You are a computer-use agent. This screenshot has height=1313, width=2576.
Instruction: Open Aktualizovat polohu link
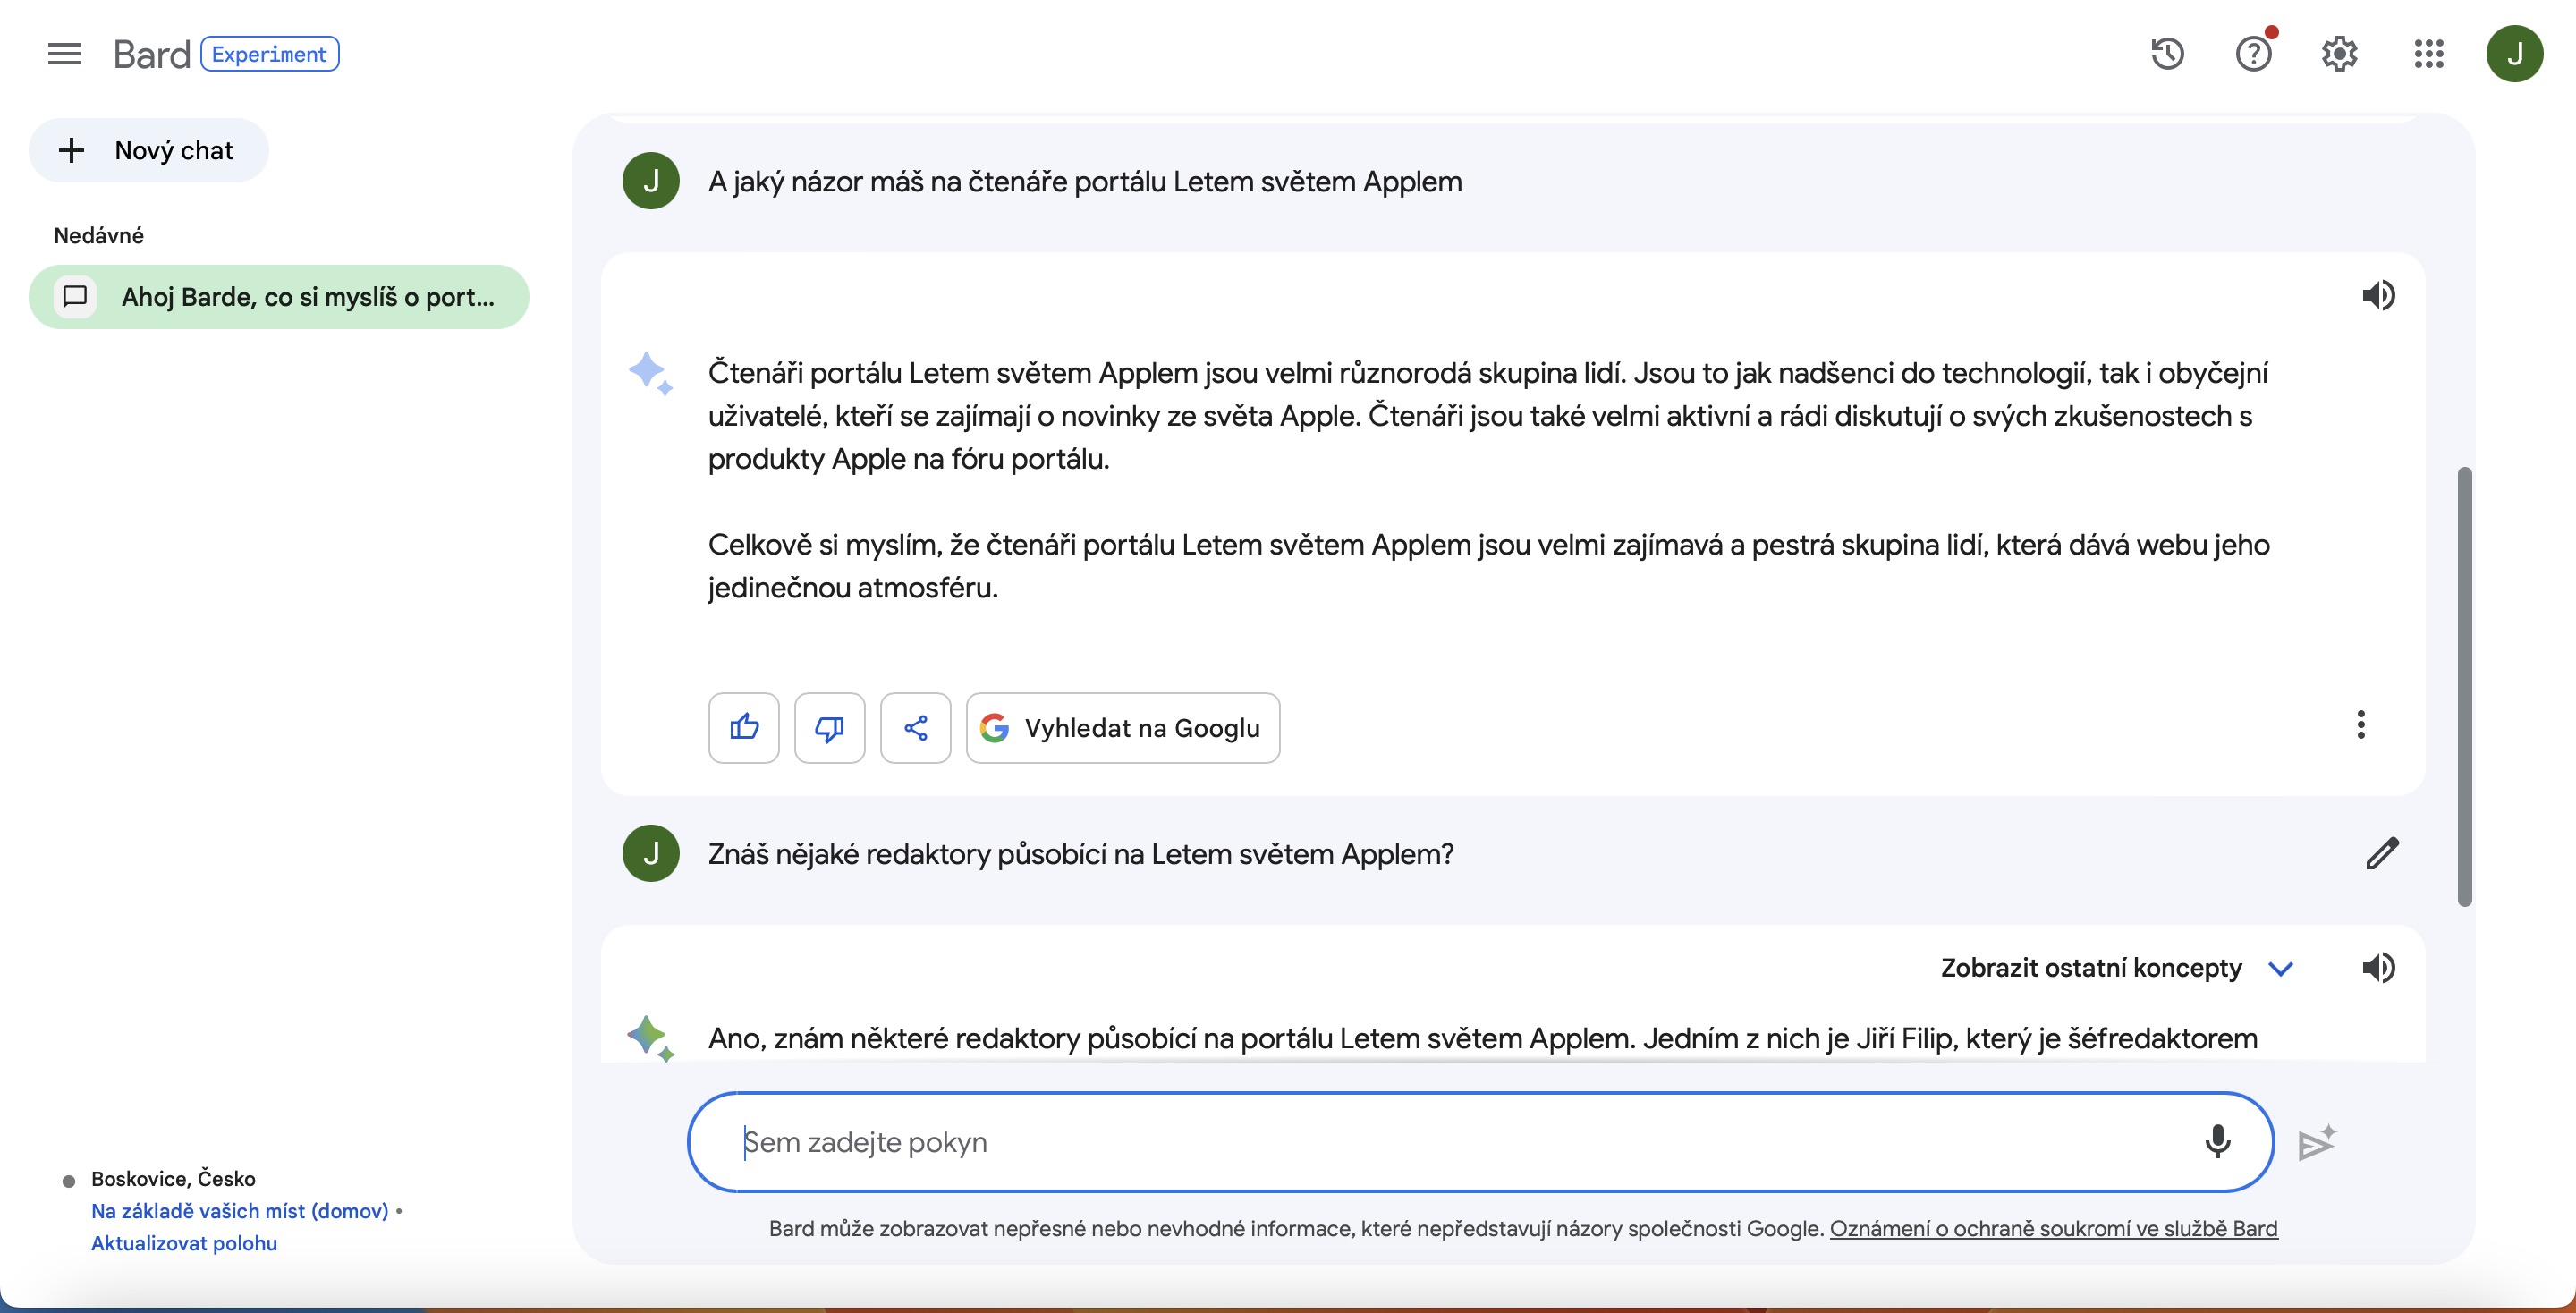click(x=184, y=1243)
